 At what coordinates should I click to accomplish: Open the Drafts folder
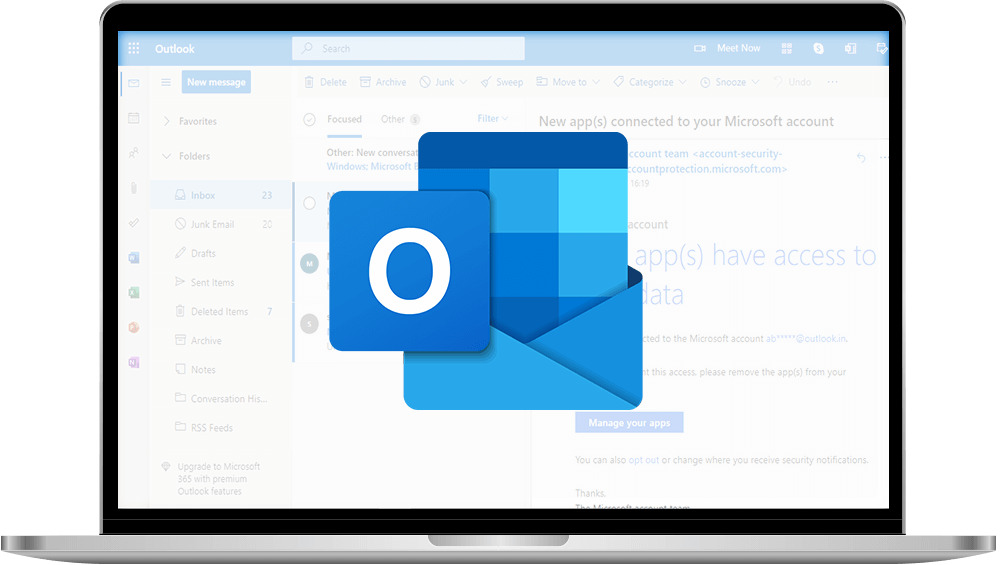click(221, 253)
